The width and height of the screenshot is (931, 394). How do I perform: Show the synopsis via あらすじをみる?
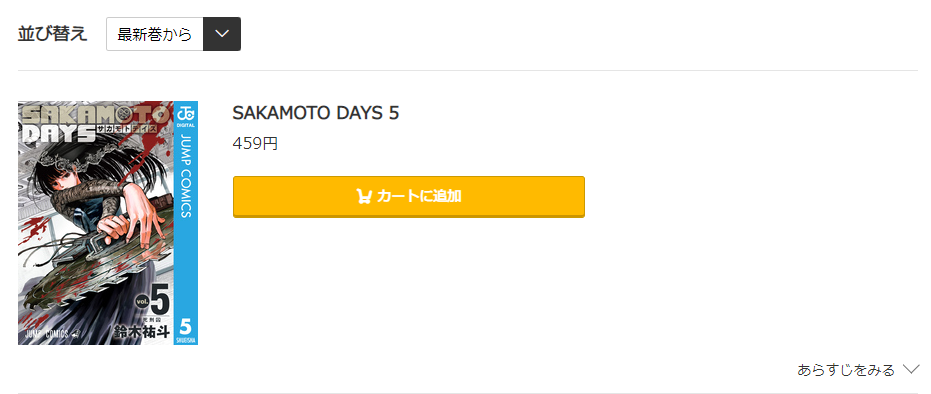tap(846, 370)
